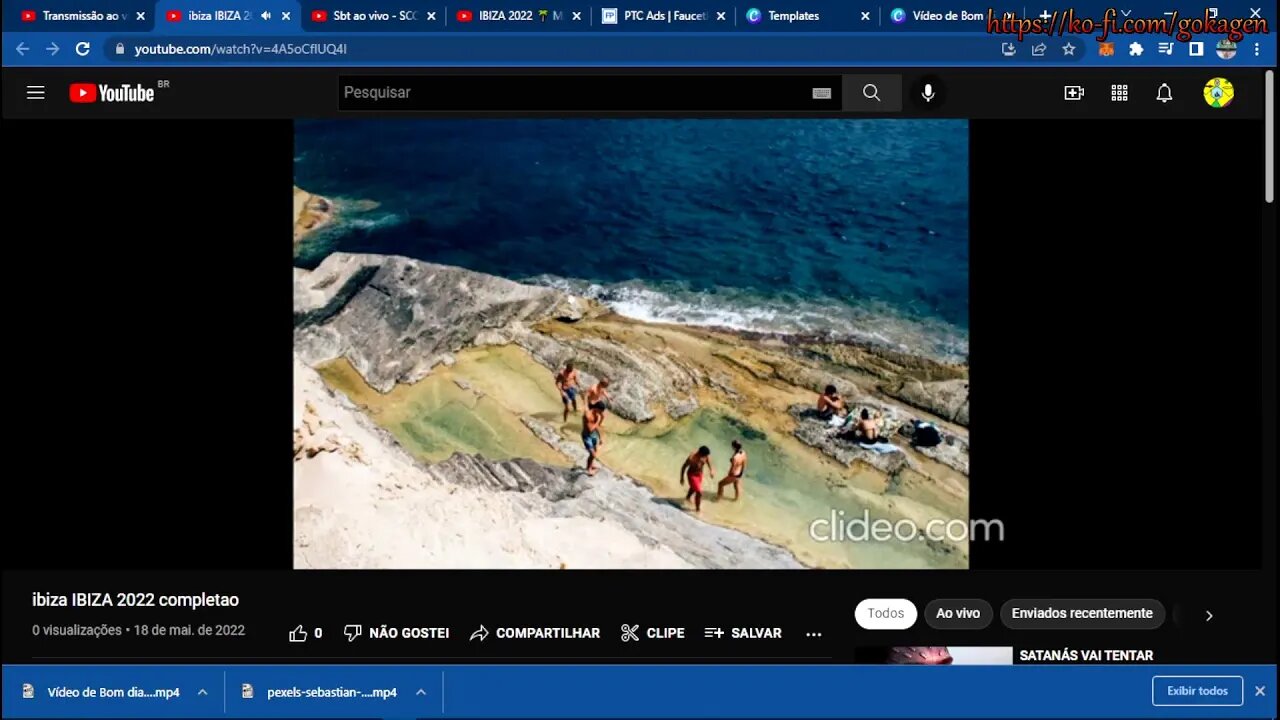Switch to Templates tab
Screen dimensions: 1280x720
pyautogui.click(x=808, y=16)
